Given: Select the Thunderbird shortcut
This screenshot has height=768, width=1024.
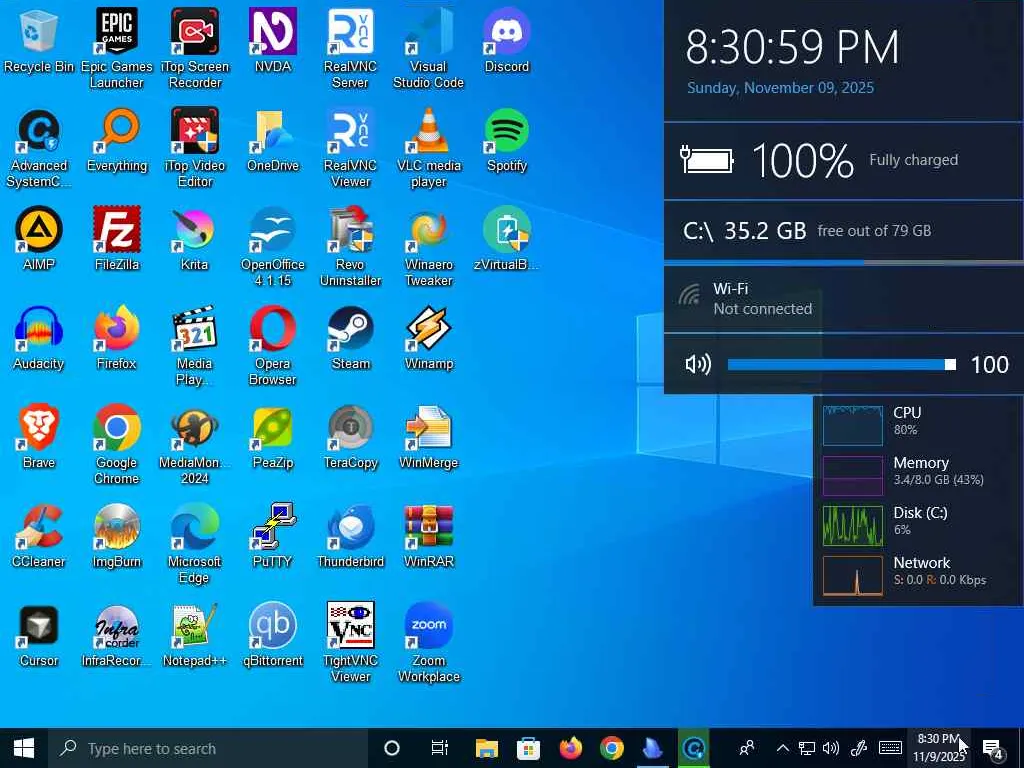Looking at the screenshot, I should pyautogui.click(x=351, y=536).
